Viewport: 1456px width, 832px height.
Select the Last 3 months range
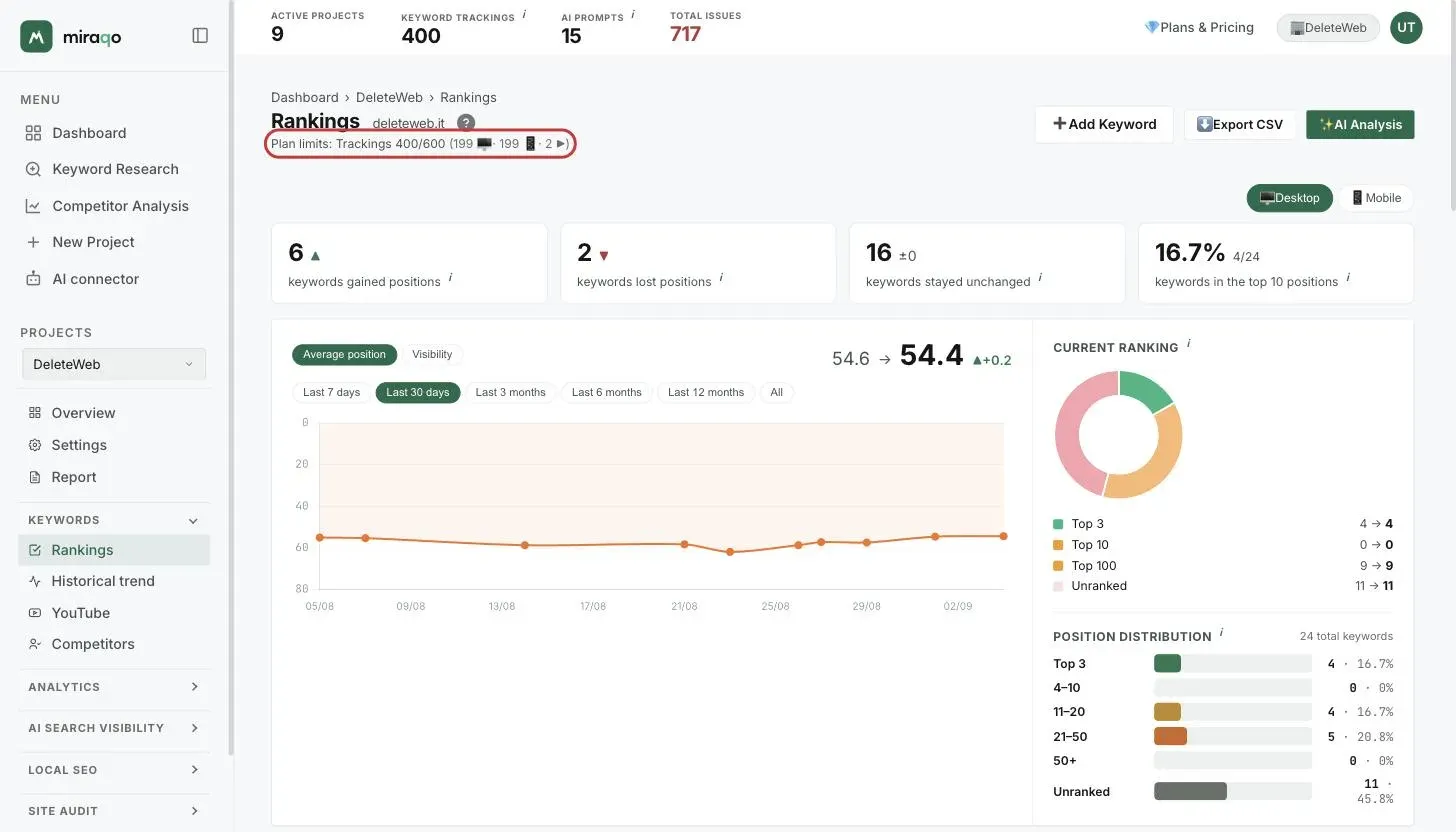510,393
